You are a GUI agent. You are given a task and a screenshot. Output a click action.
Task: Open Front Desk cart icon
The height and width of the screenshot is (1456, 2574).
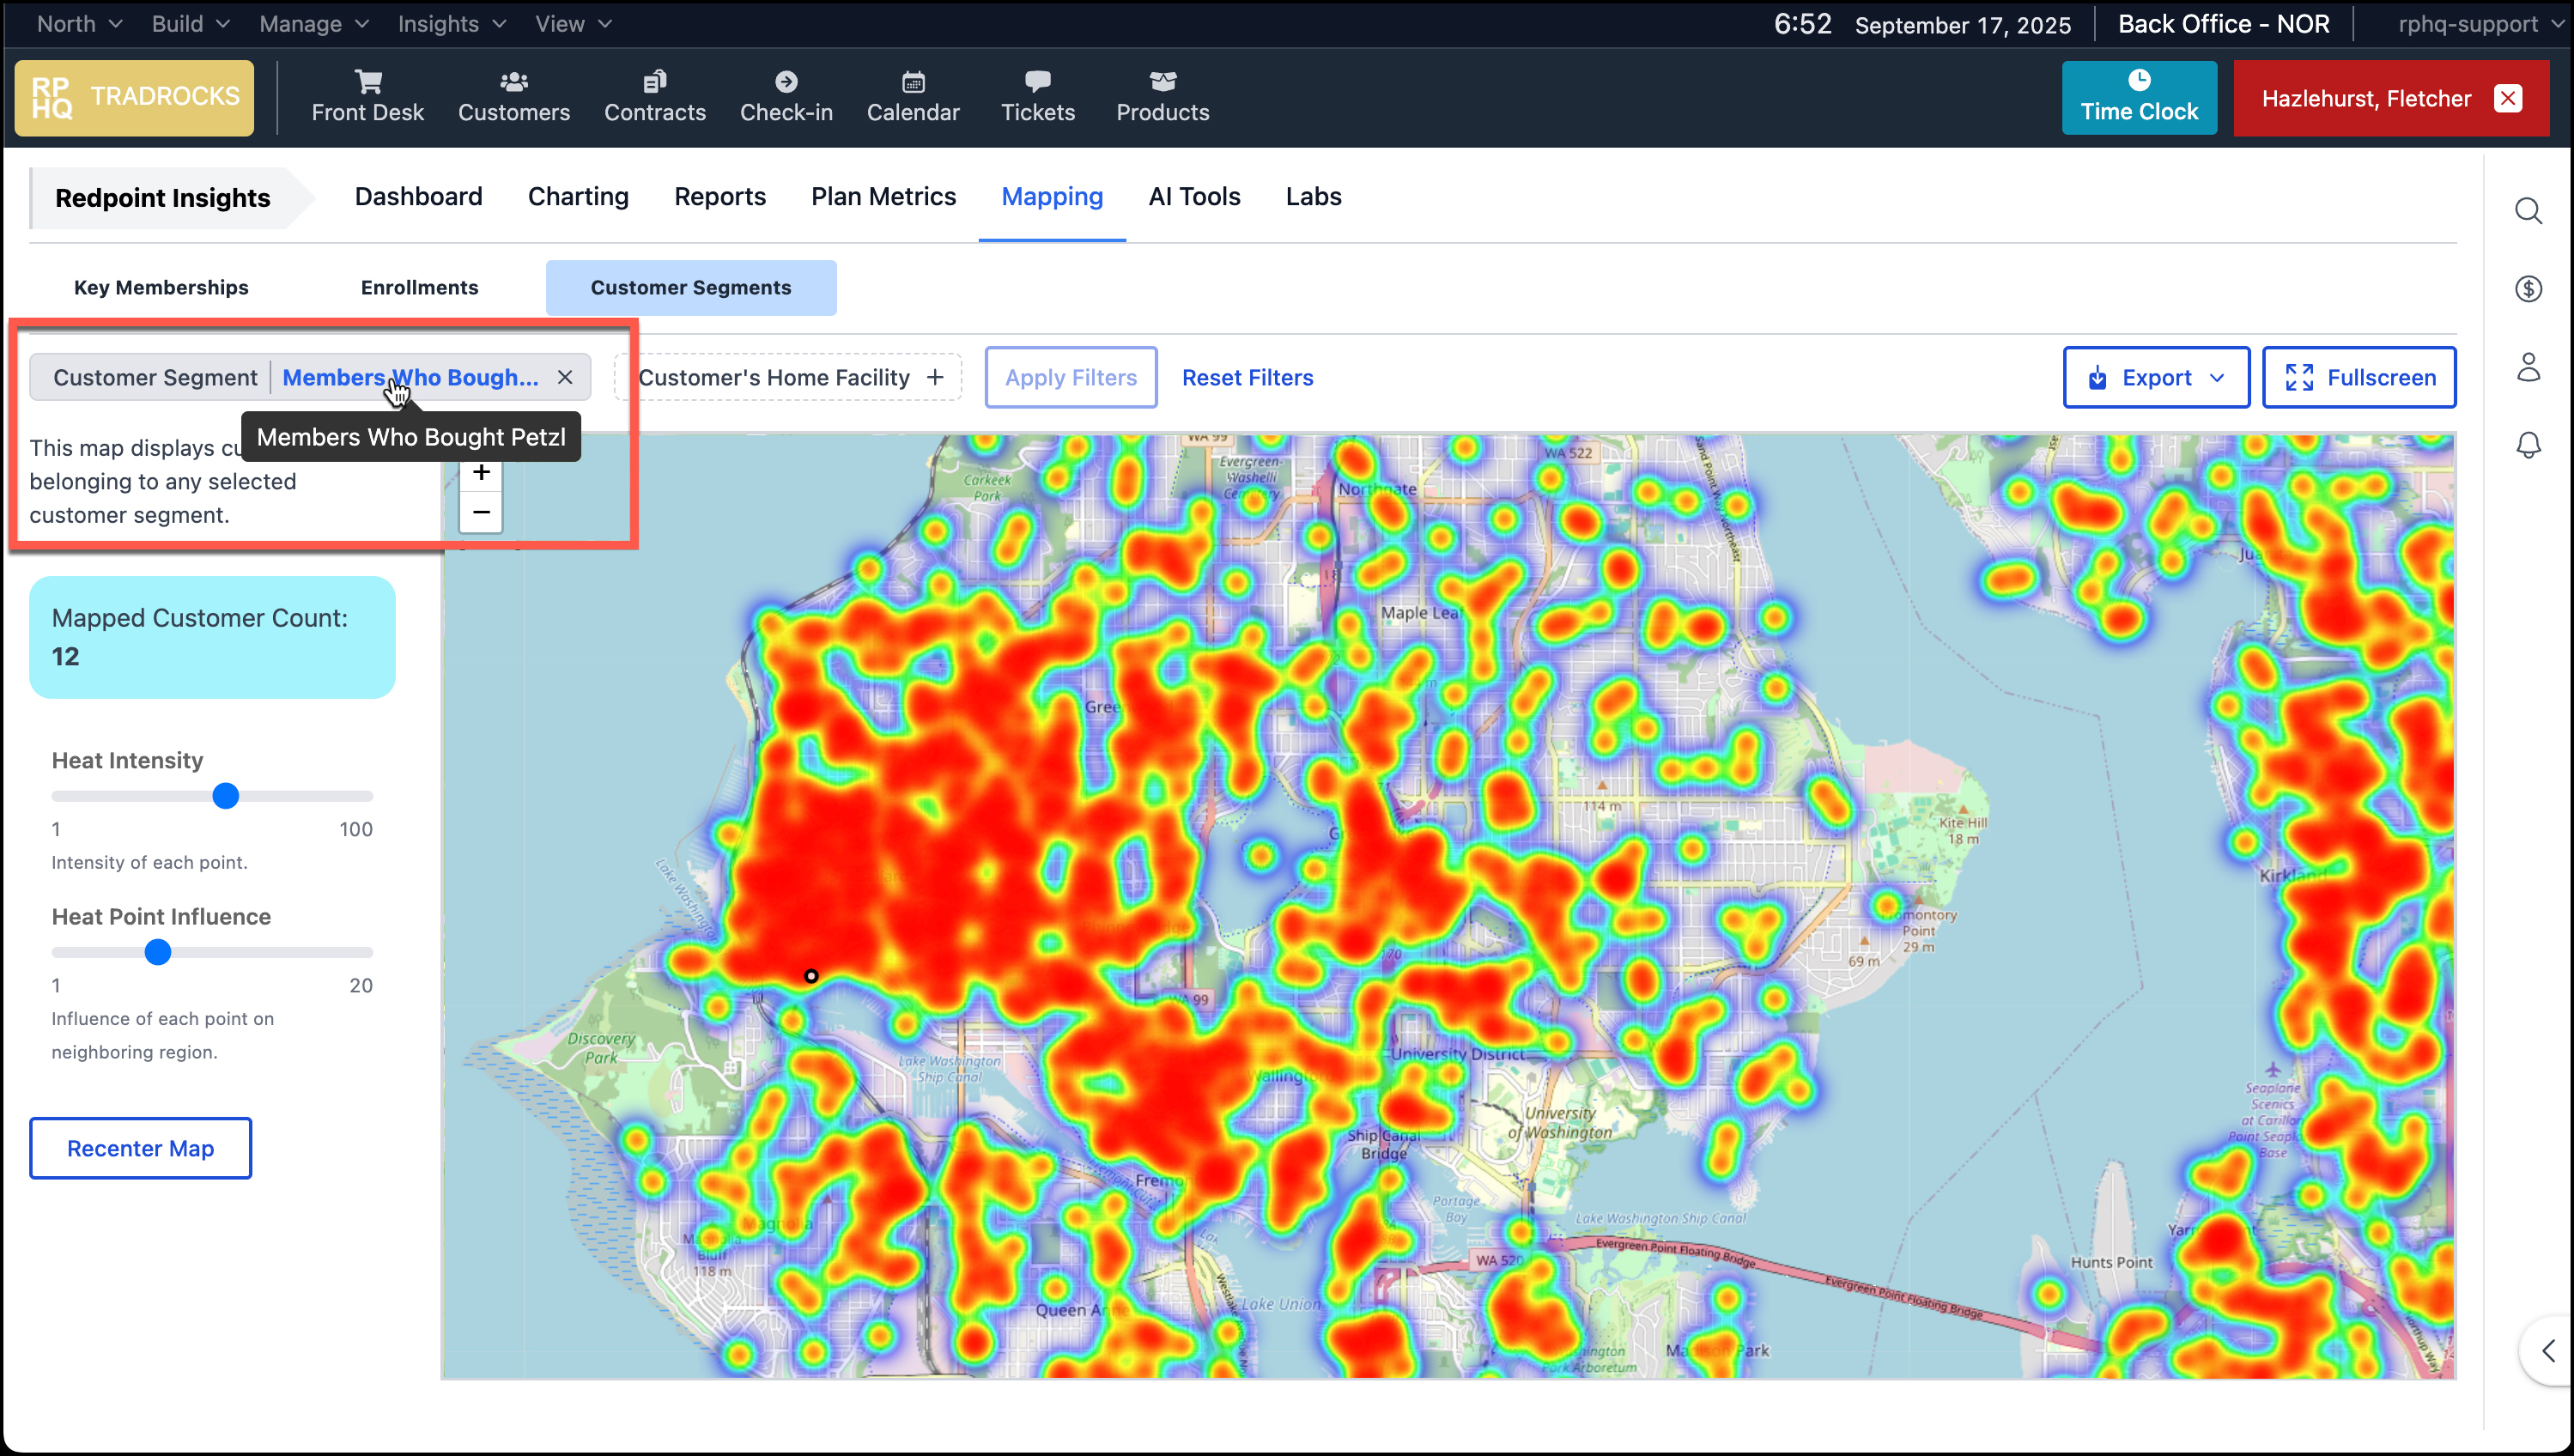367,82
